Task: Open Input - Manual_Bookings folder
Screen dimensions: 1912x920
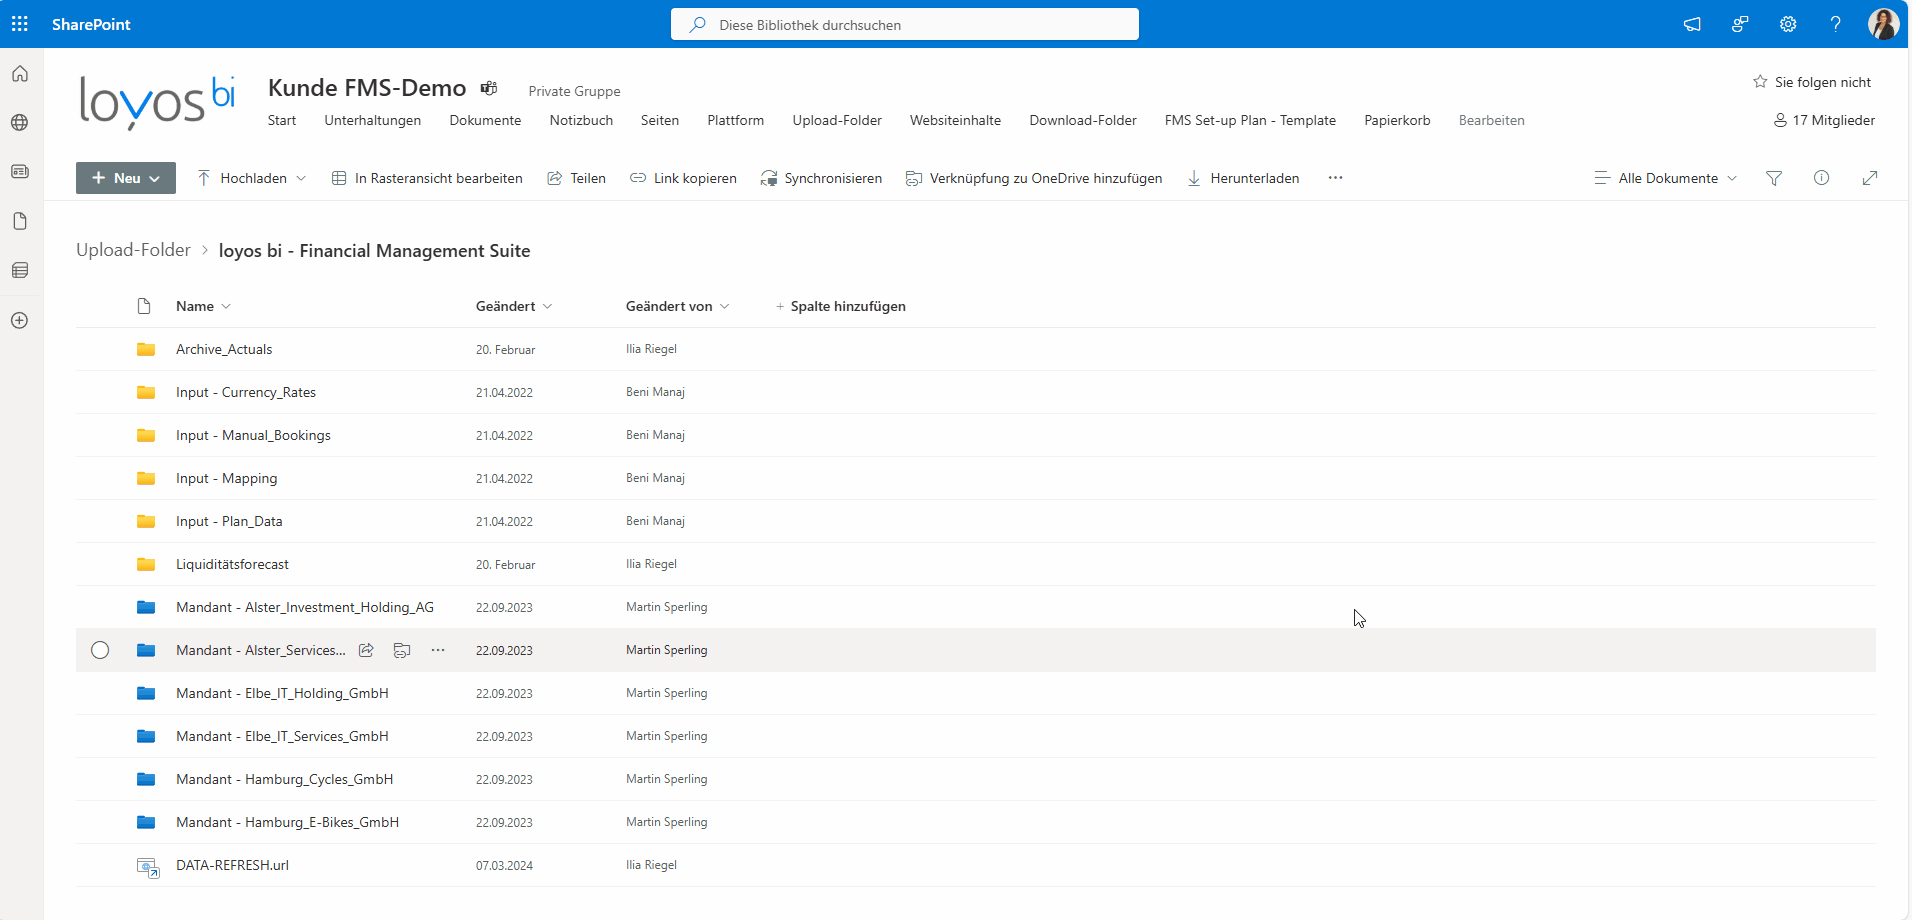Action: [253, 435]
